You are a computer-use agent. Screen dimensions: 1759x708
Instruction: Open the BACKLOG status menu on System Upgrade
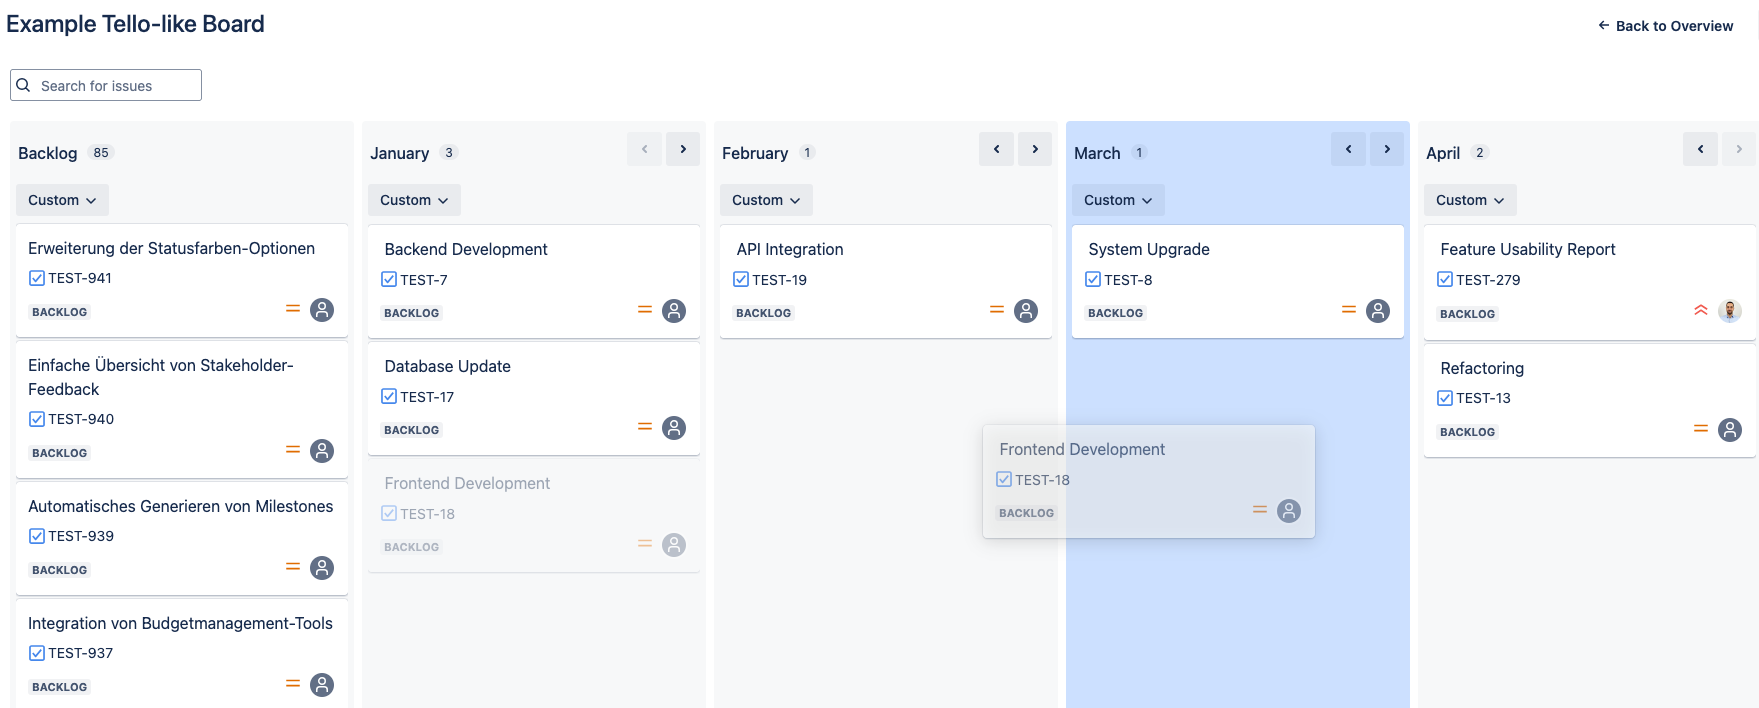(1115, 312)
